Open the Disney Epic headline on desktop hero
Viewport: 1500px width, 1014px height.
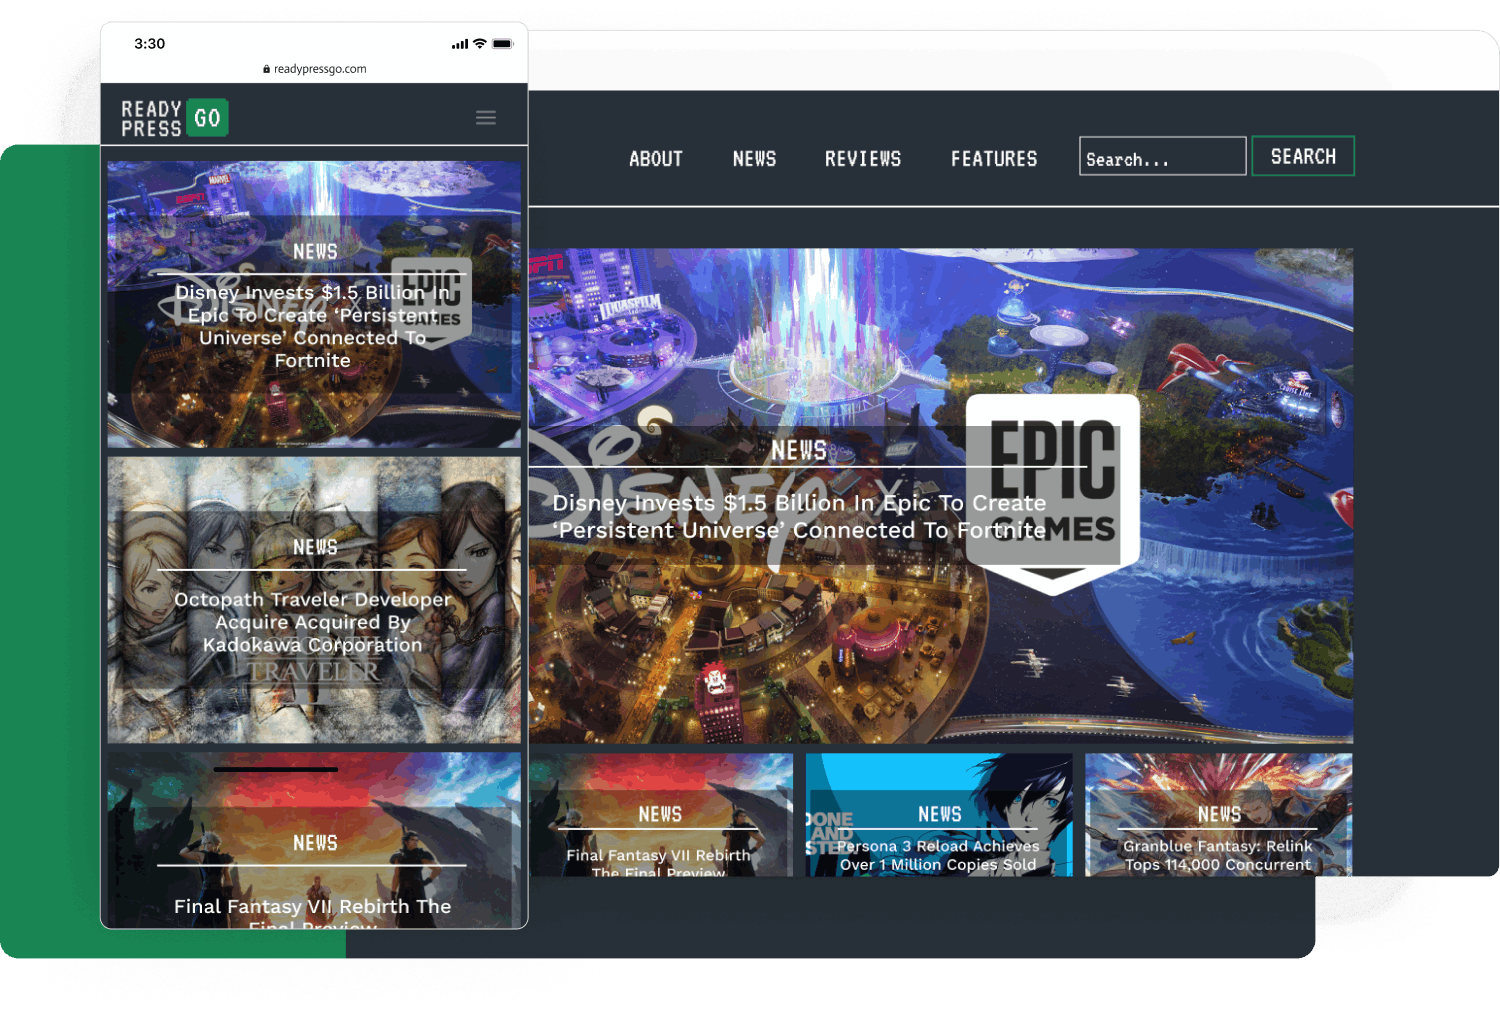(x=799, y=517)
